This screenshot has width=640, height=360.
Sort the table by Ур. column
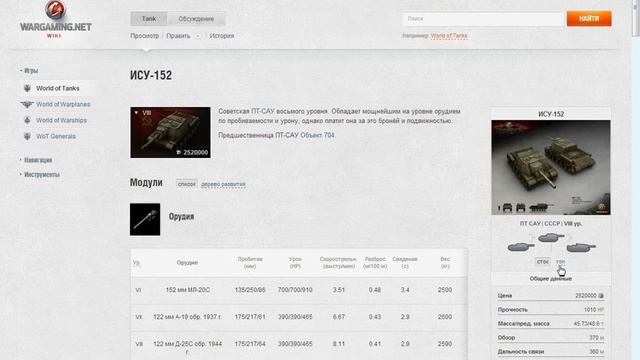coord(137,263)
